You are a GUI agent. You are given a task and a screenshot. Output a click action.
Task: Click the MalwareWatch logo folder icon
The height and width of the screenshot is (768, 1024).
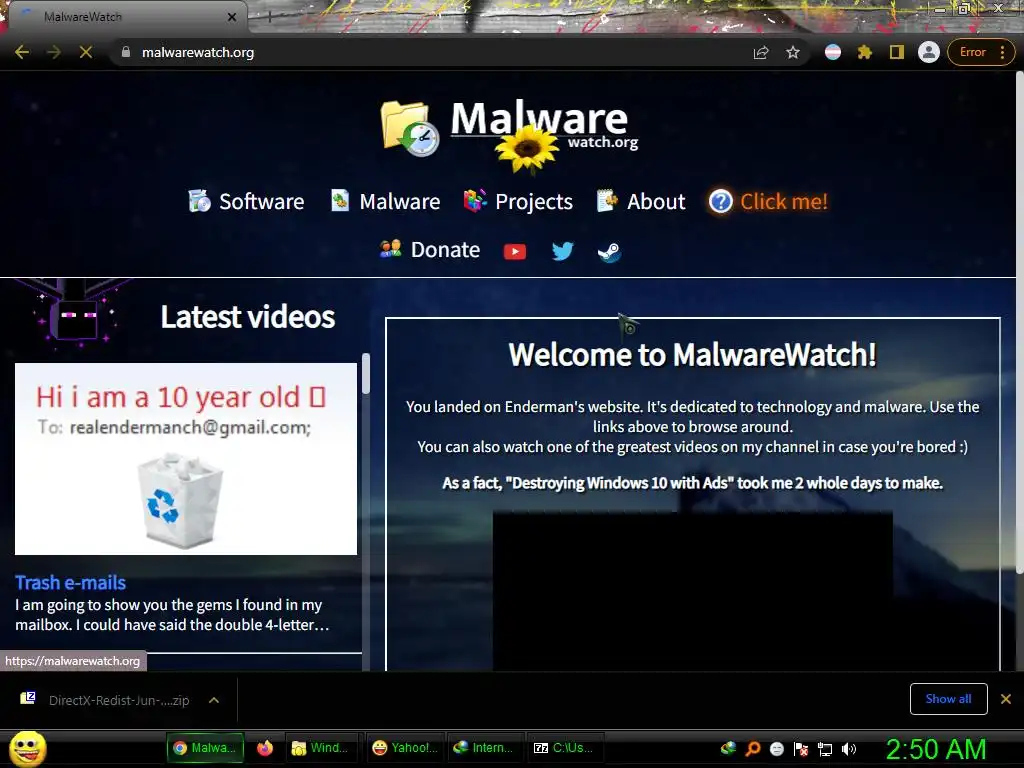click(409, 128)
